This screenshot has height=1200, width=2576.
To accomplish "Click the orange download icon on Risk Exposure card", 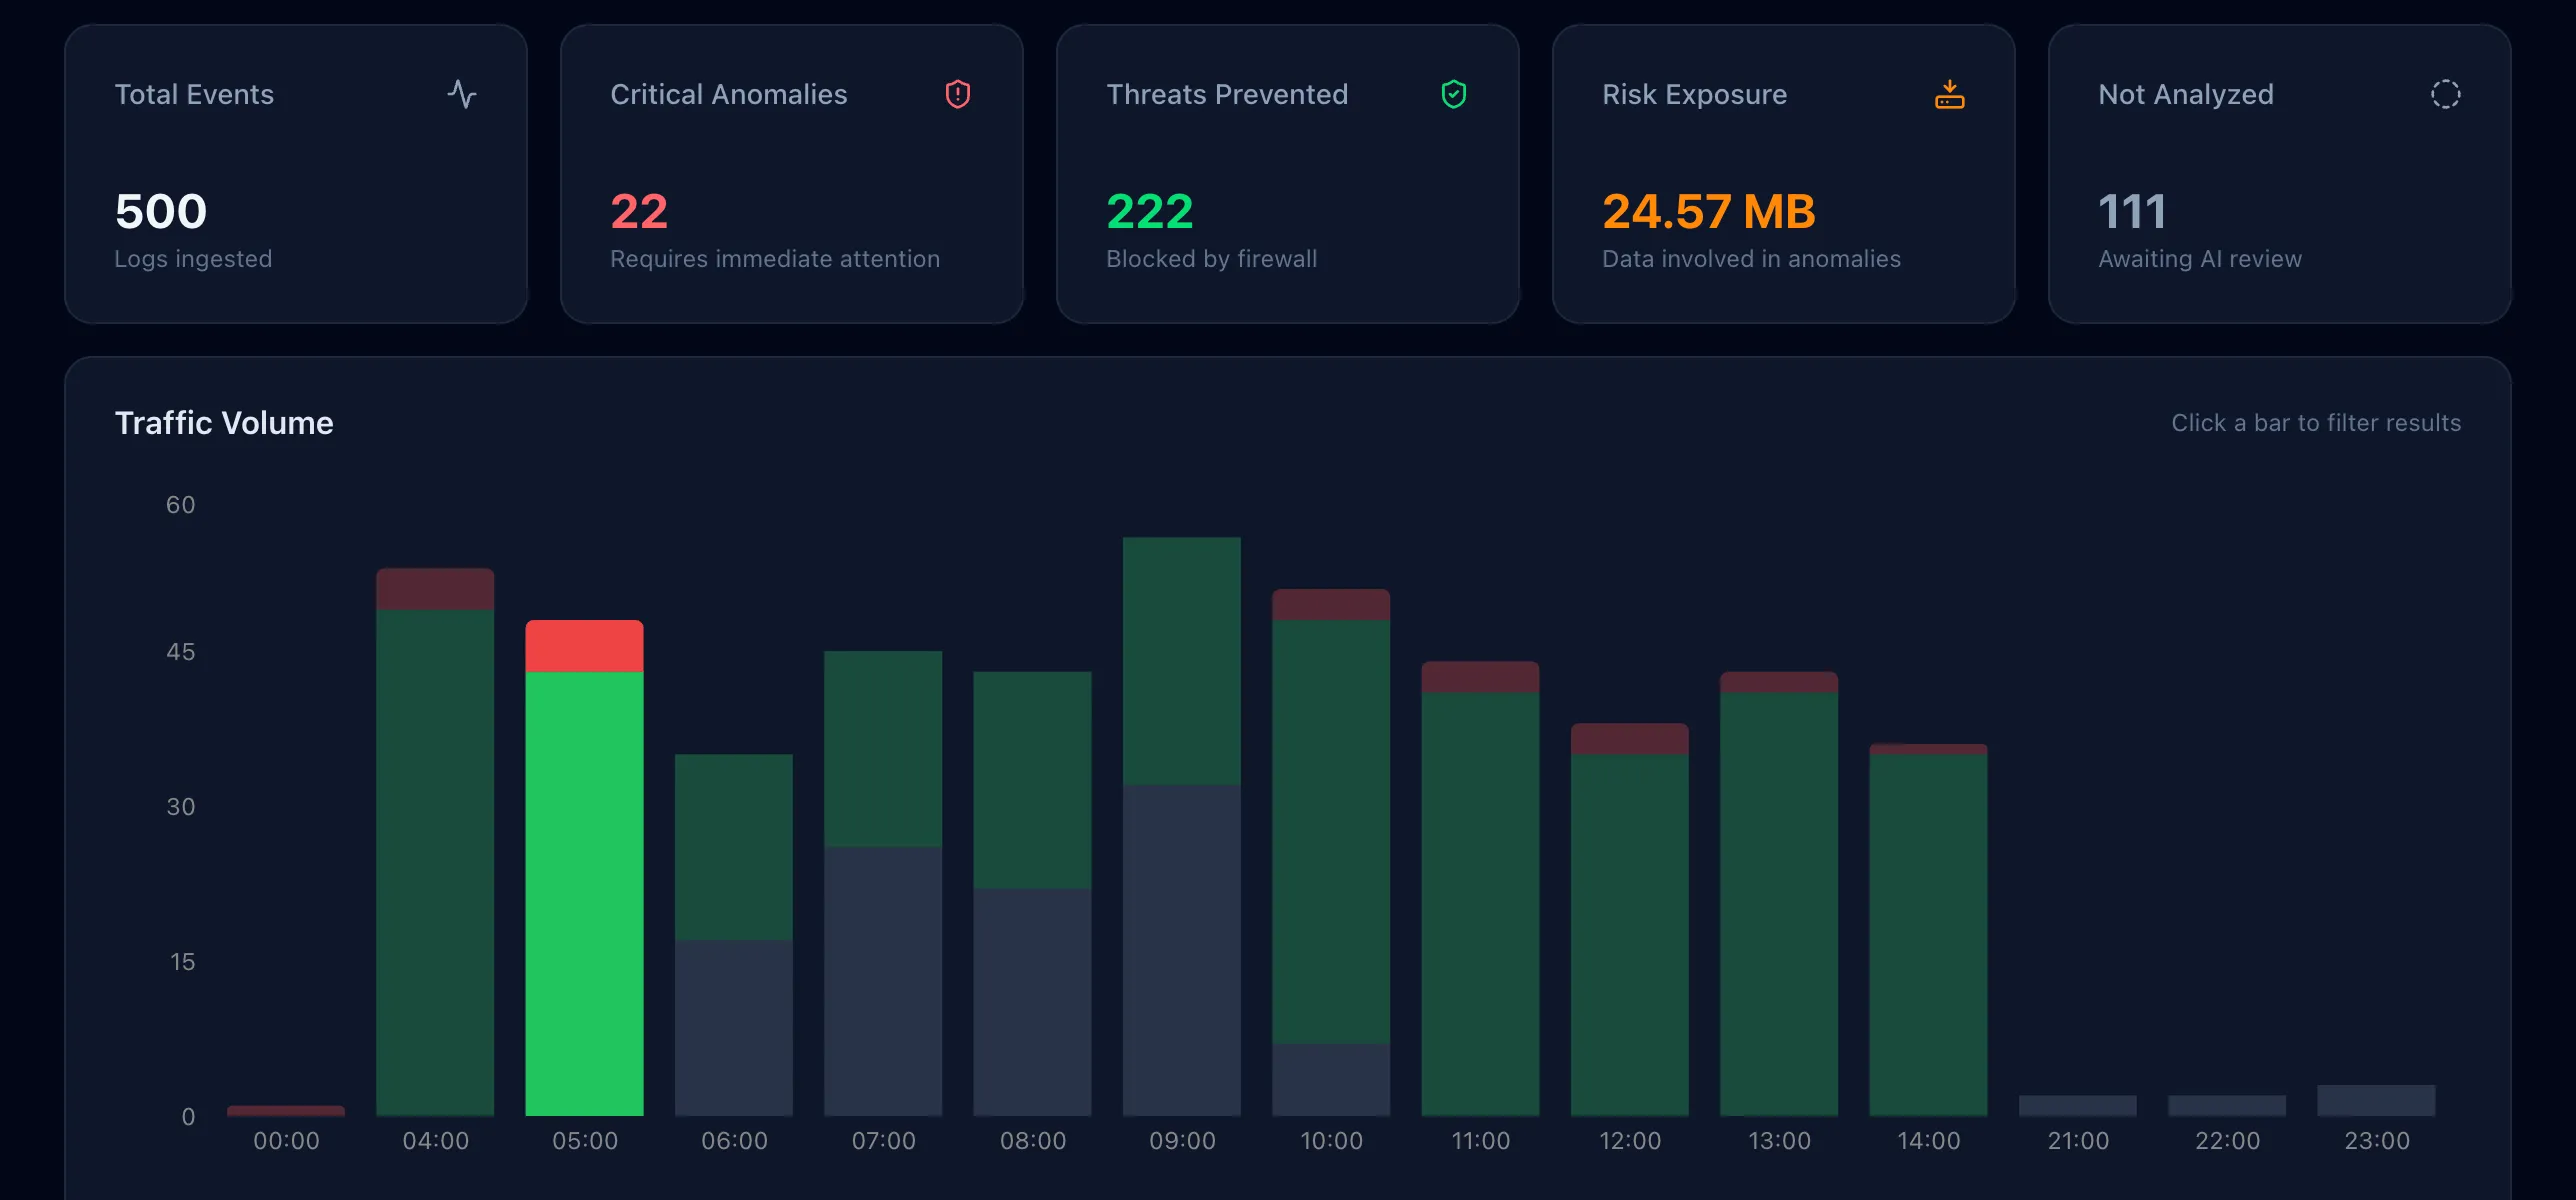I will point(1948,94).
